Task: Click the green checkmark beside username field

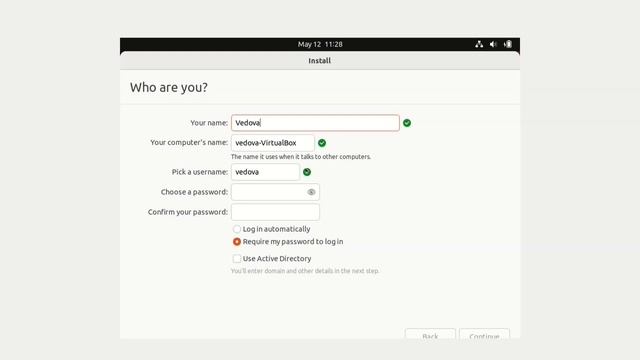Action: [307, 172]
